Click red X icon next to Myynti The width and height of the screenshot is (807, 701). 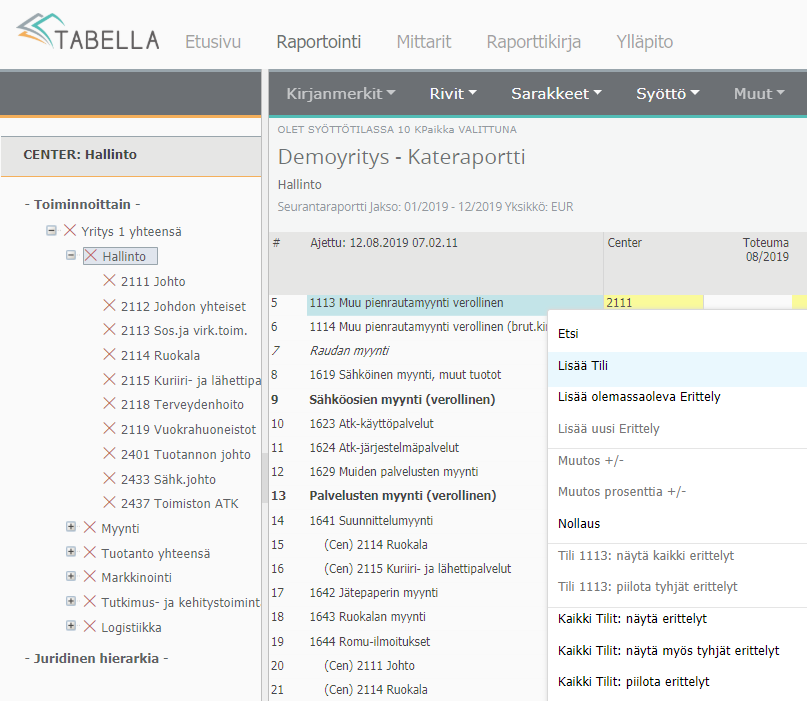click(x=90, y=528)
